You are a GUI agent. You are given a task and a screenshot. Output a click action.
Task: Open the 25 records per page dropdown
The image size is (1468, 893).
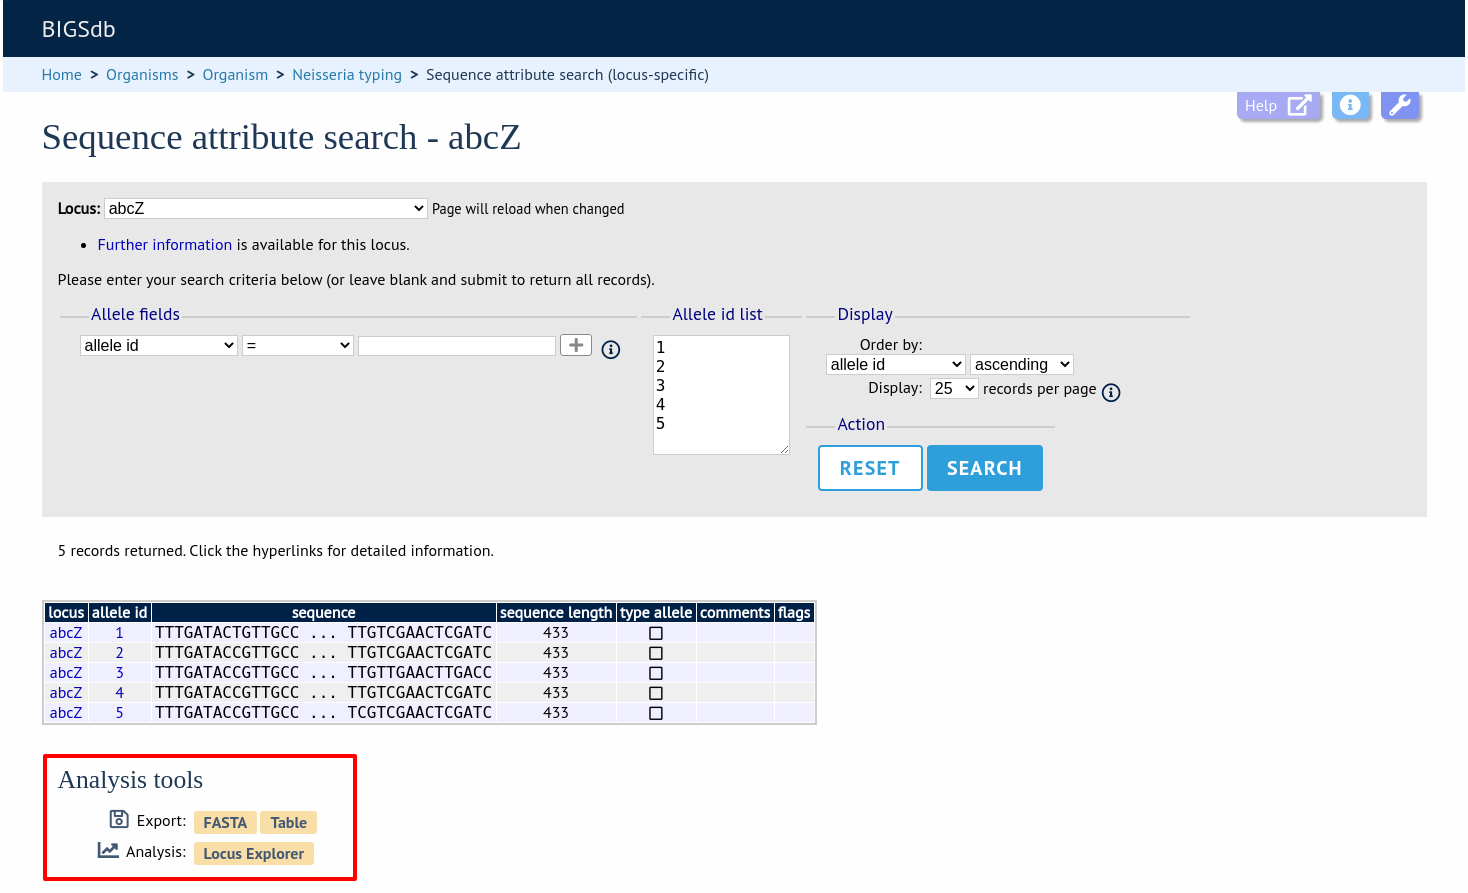pos(954,388)
